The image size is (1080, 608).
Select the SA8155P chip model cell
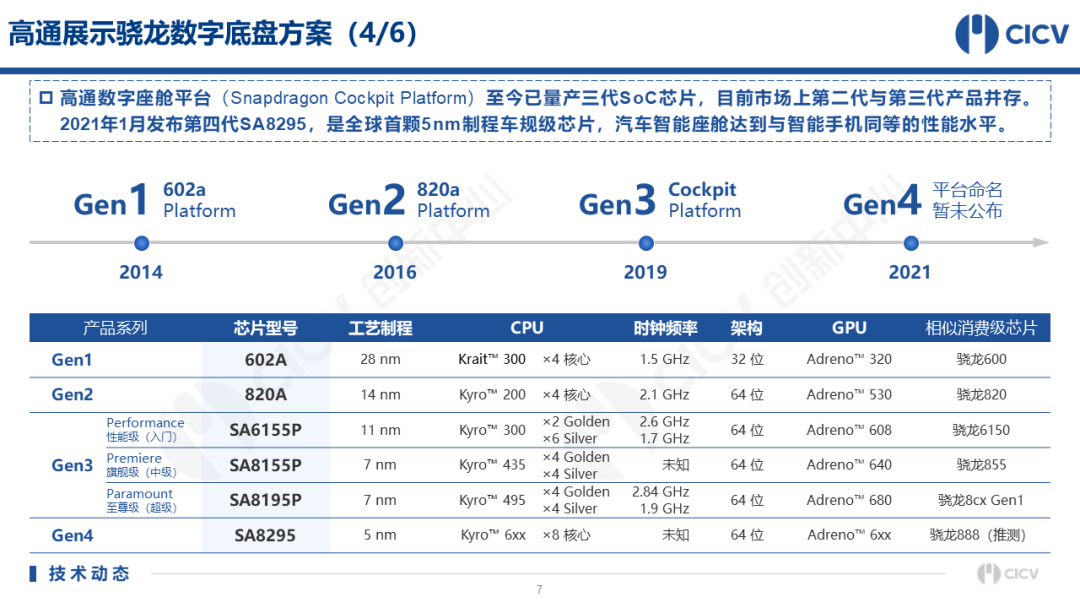point(265,465)
